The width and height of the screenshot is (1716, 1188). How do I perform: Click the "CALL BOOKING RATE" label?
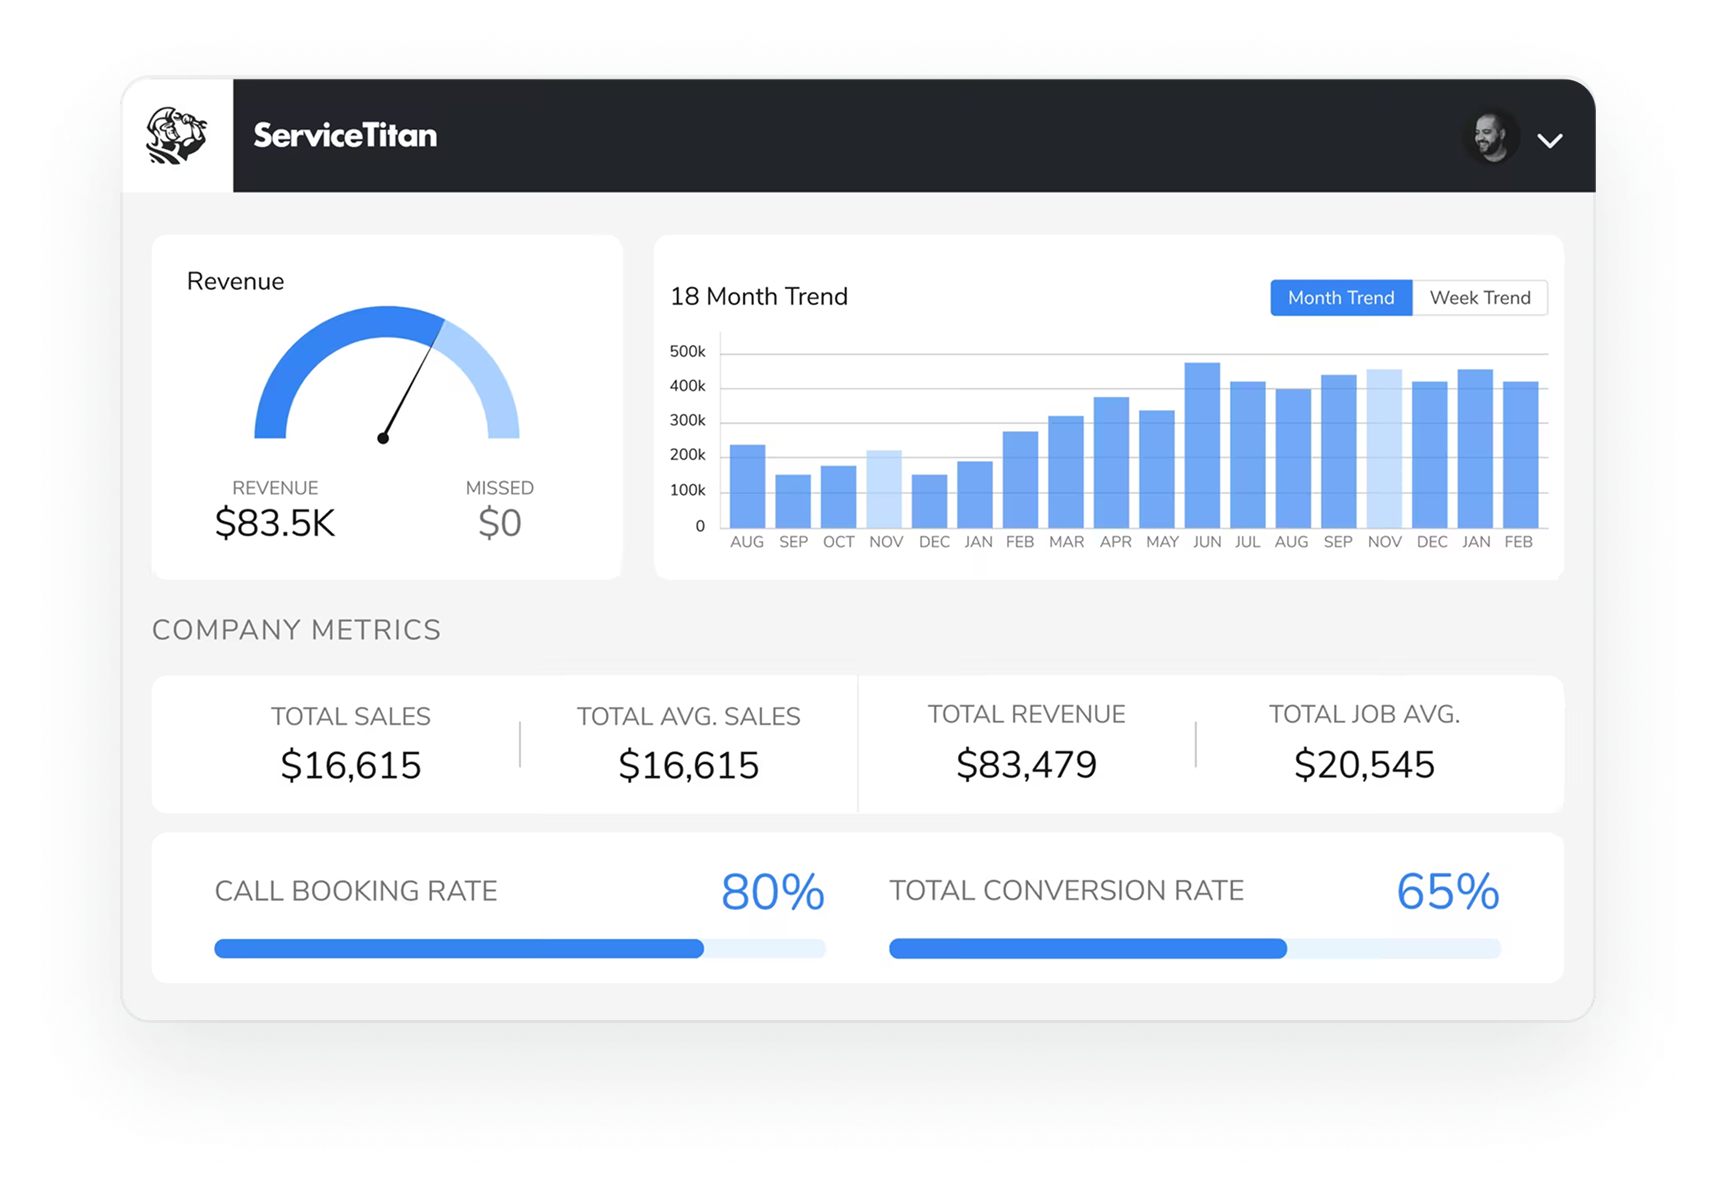click(x=356, y=891)
